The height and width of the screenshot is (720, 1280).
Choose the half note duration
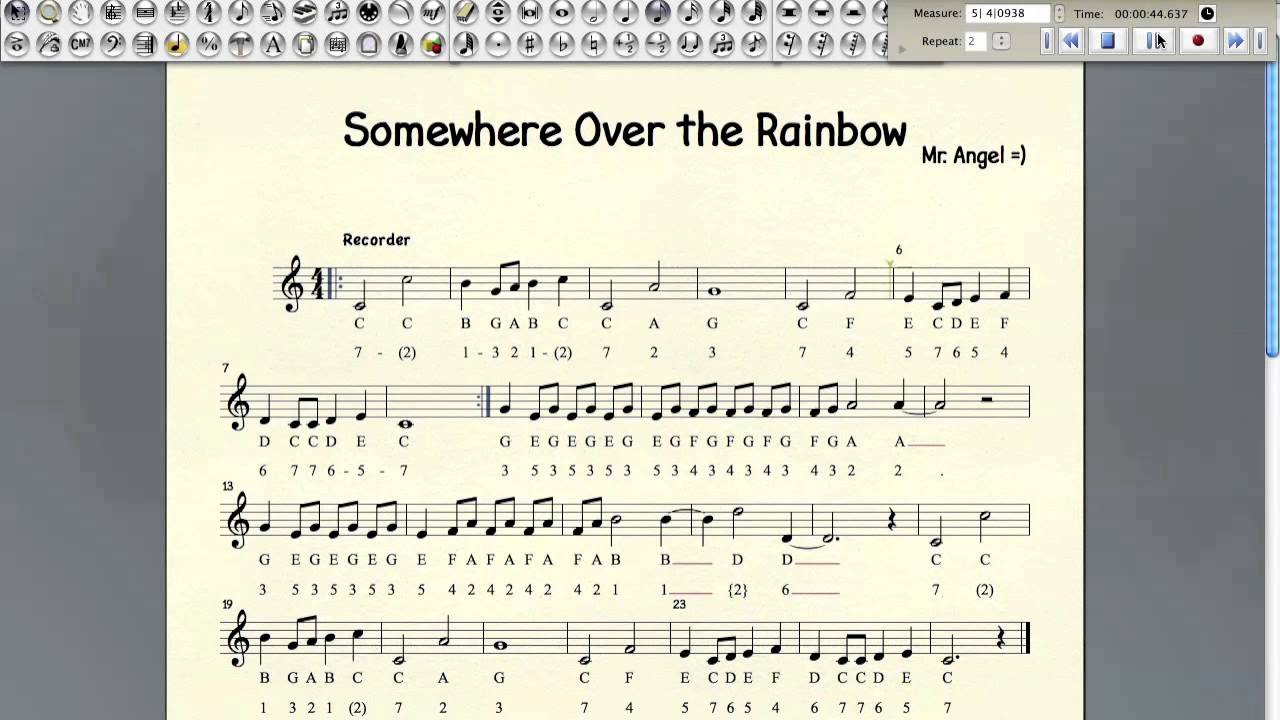pos(593,12)
